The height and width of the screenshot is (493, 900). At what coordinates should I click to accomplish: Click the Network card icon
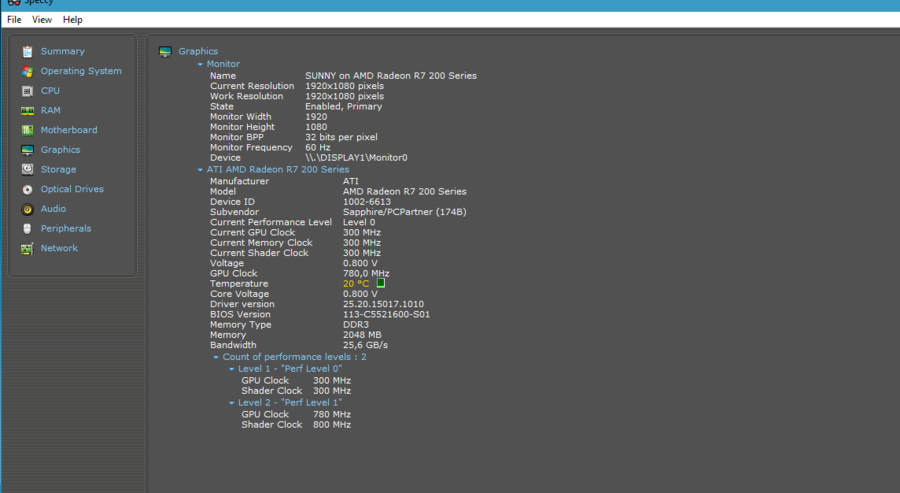point(27,249)
